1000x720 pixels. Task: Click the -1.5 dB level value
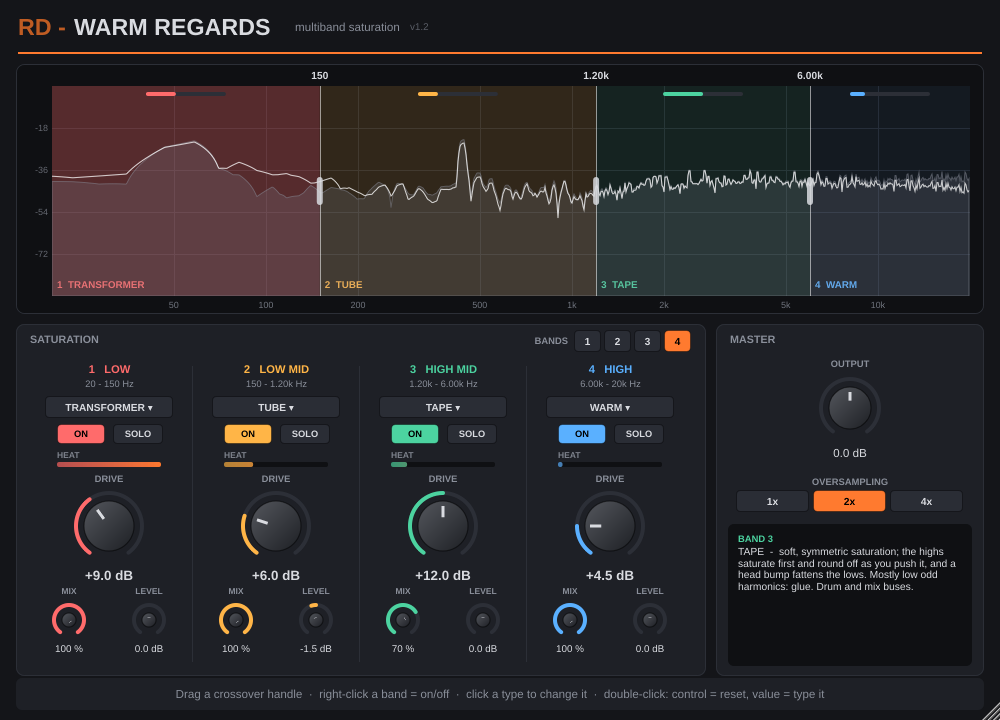pos(316,649)
